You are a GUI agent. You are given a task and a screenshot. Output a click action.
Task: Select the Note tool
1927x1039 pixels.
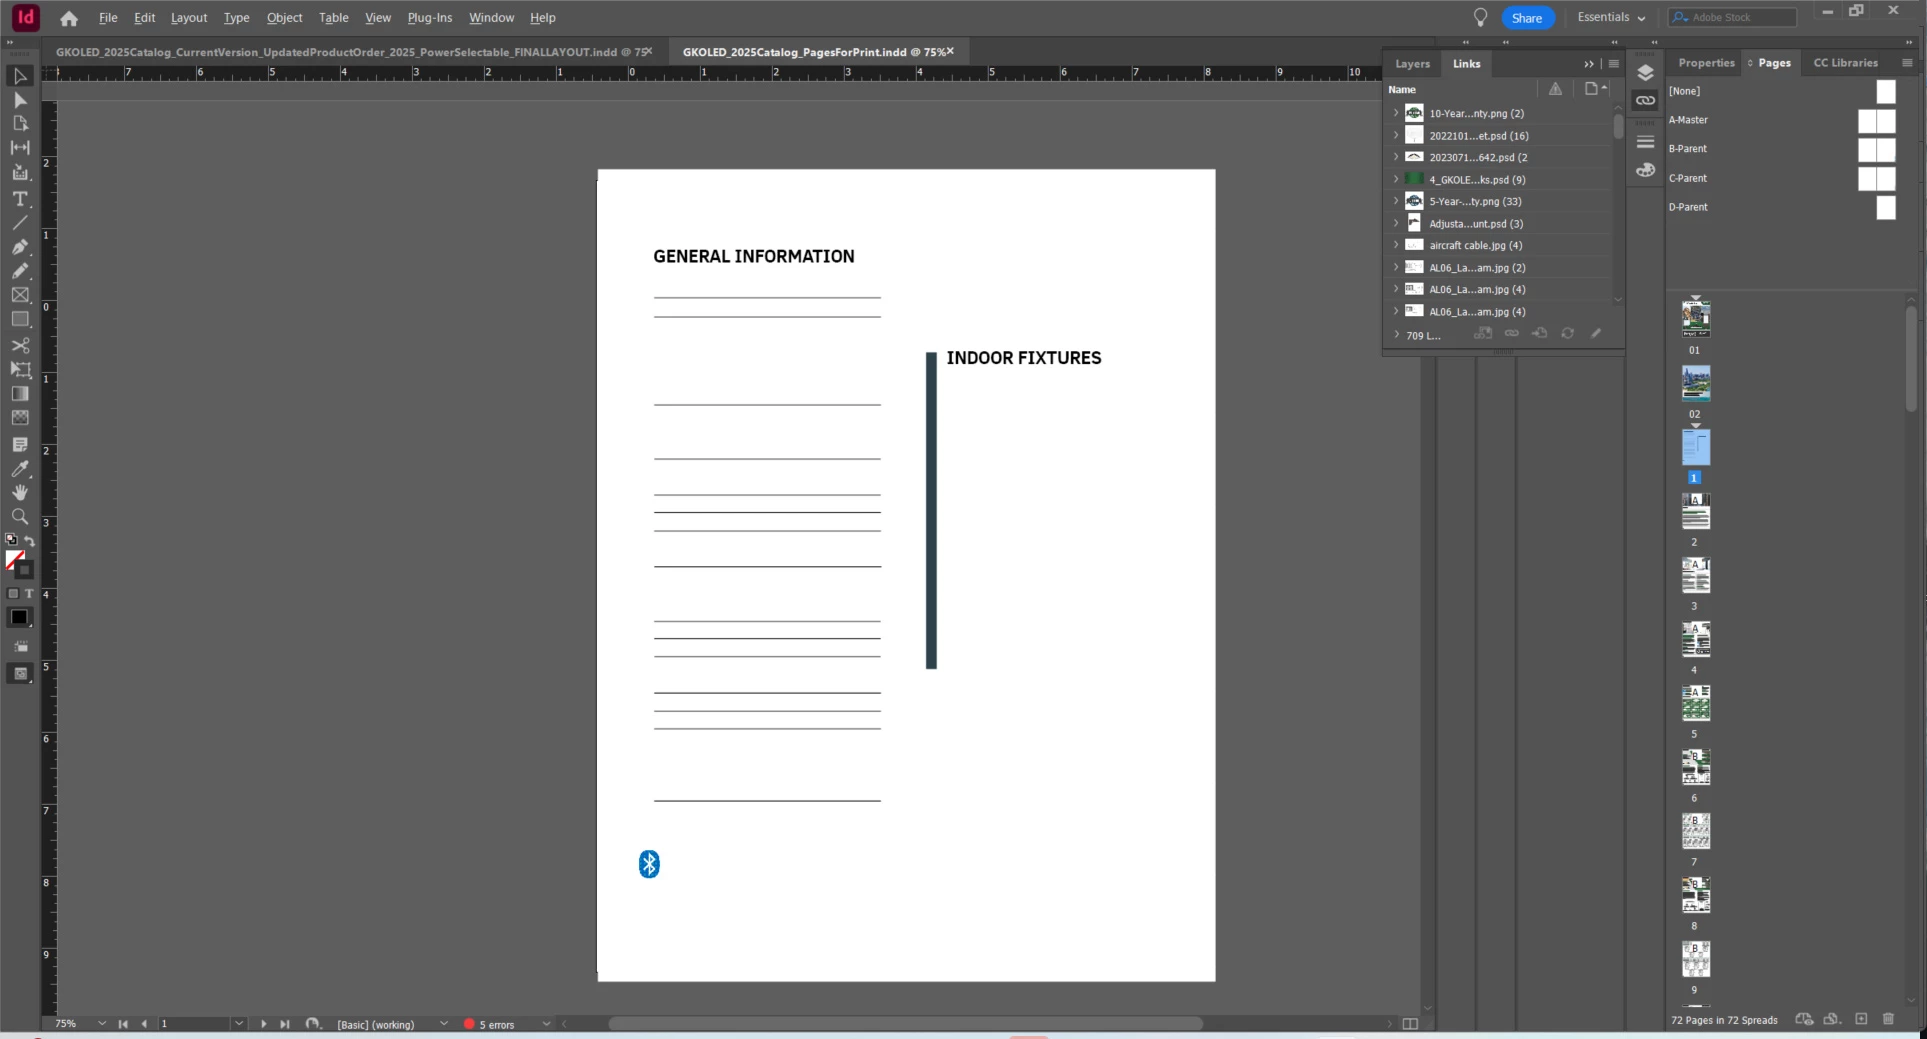coord(20,444)
